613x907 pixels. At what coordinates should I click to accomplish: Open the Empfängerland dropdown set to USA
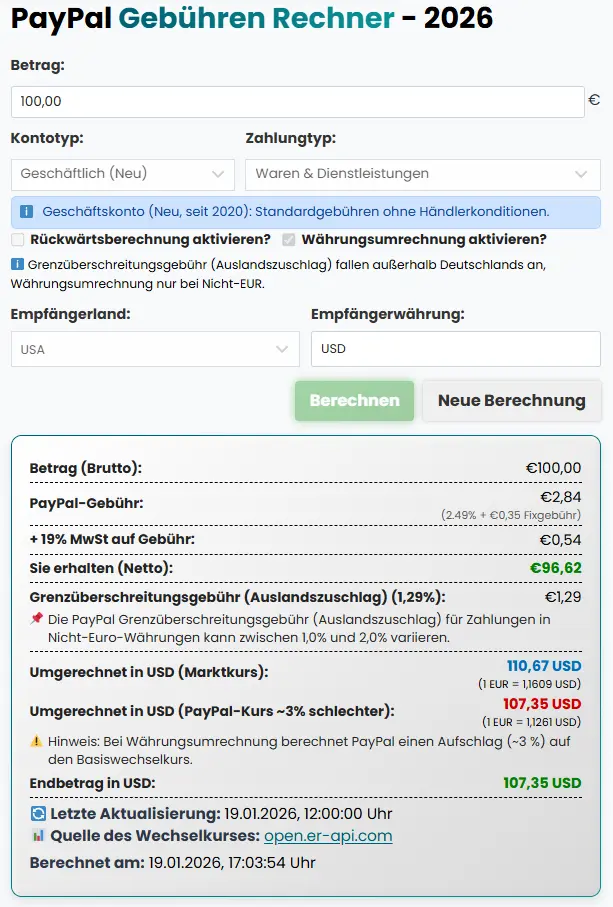click(155, 349)
